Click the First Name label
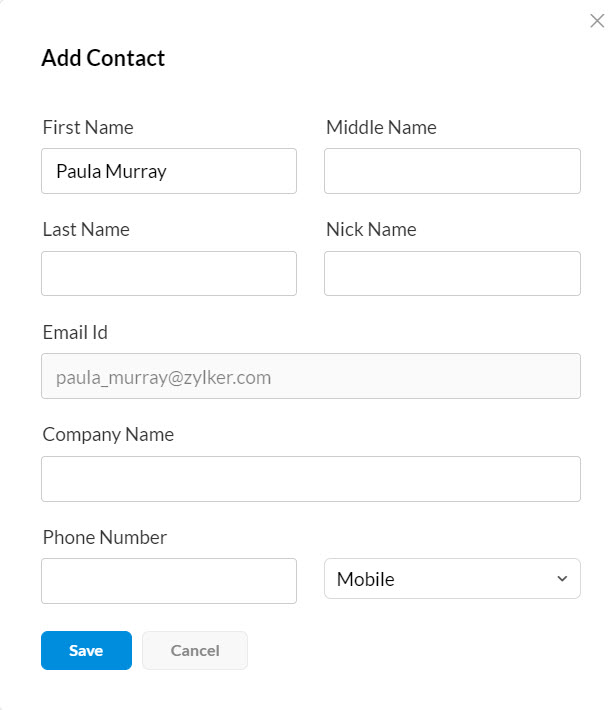Screen dimensions: 616x710 (88, 127)
